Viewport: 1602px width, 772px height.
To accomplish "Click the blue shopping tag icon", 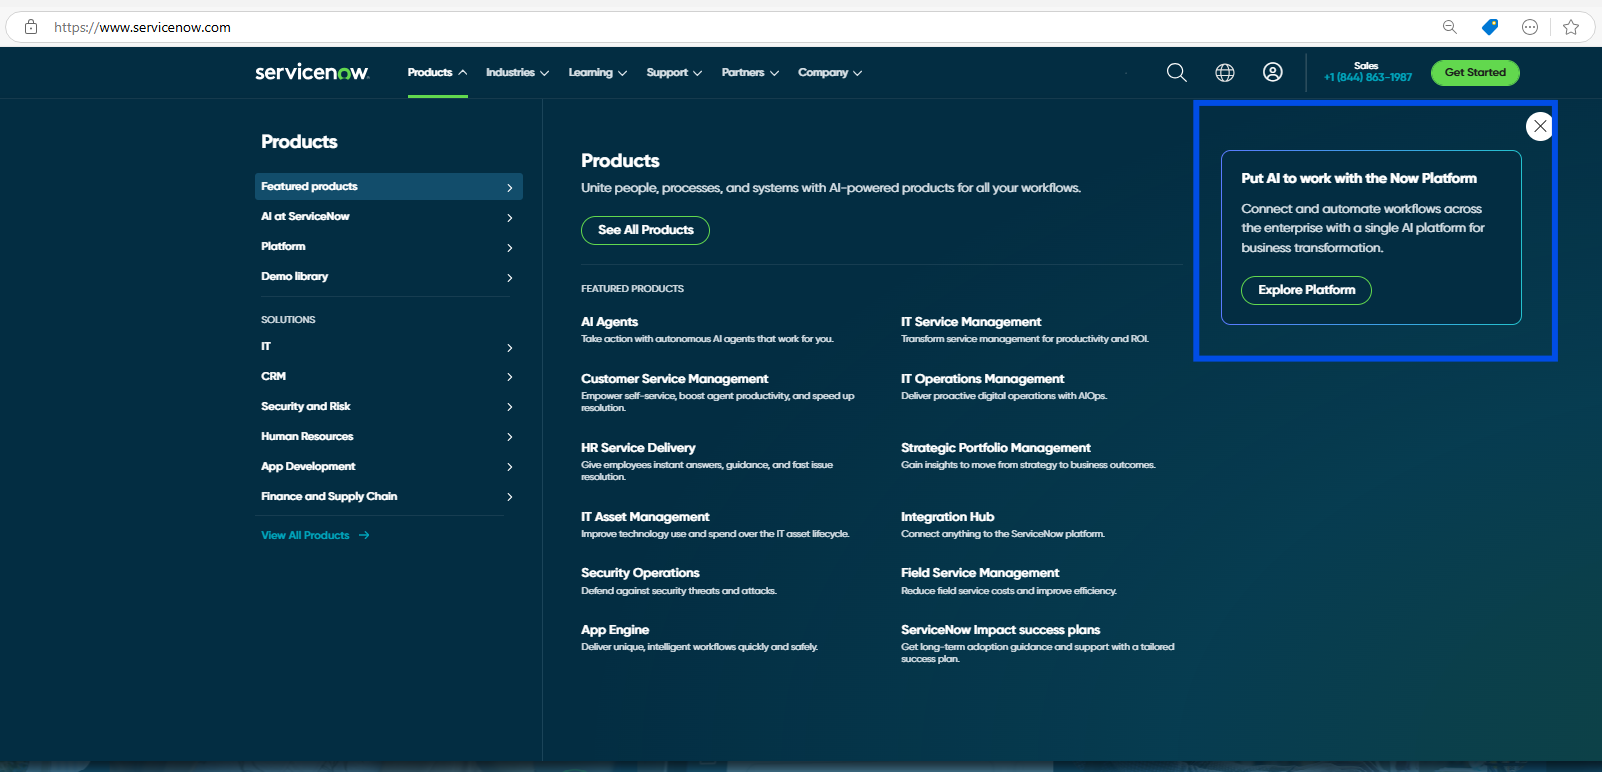I will click(1490, 27).
